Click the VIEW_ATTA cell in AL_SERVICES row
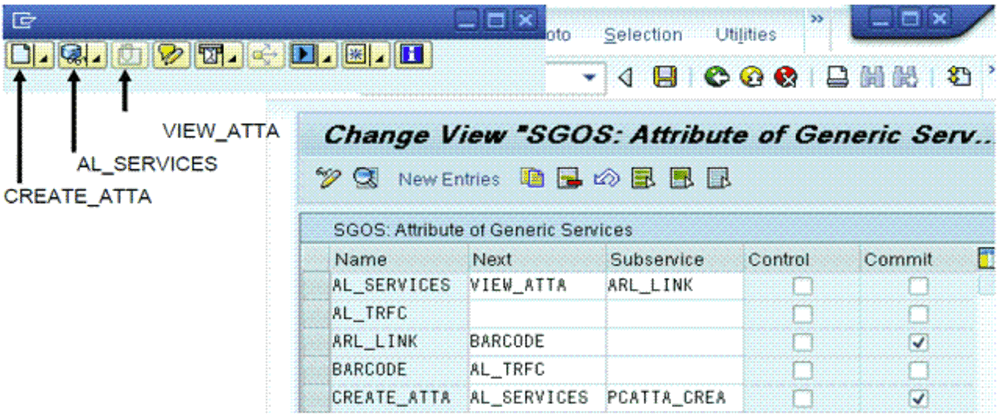This screenshot has width=999, height=416. (535, 287)
